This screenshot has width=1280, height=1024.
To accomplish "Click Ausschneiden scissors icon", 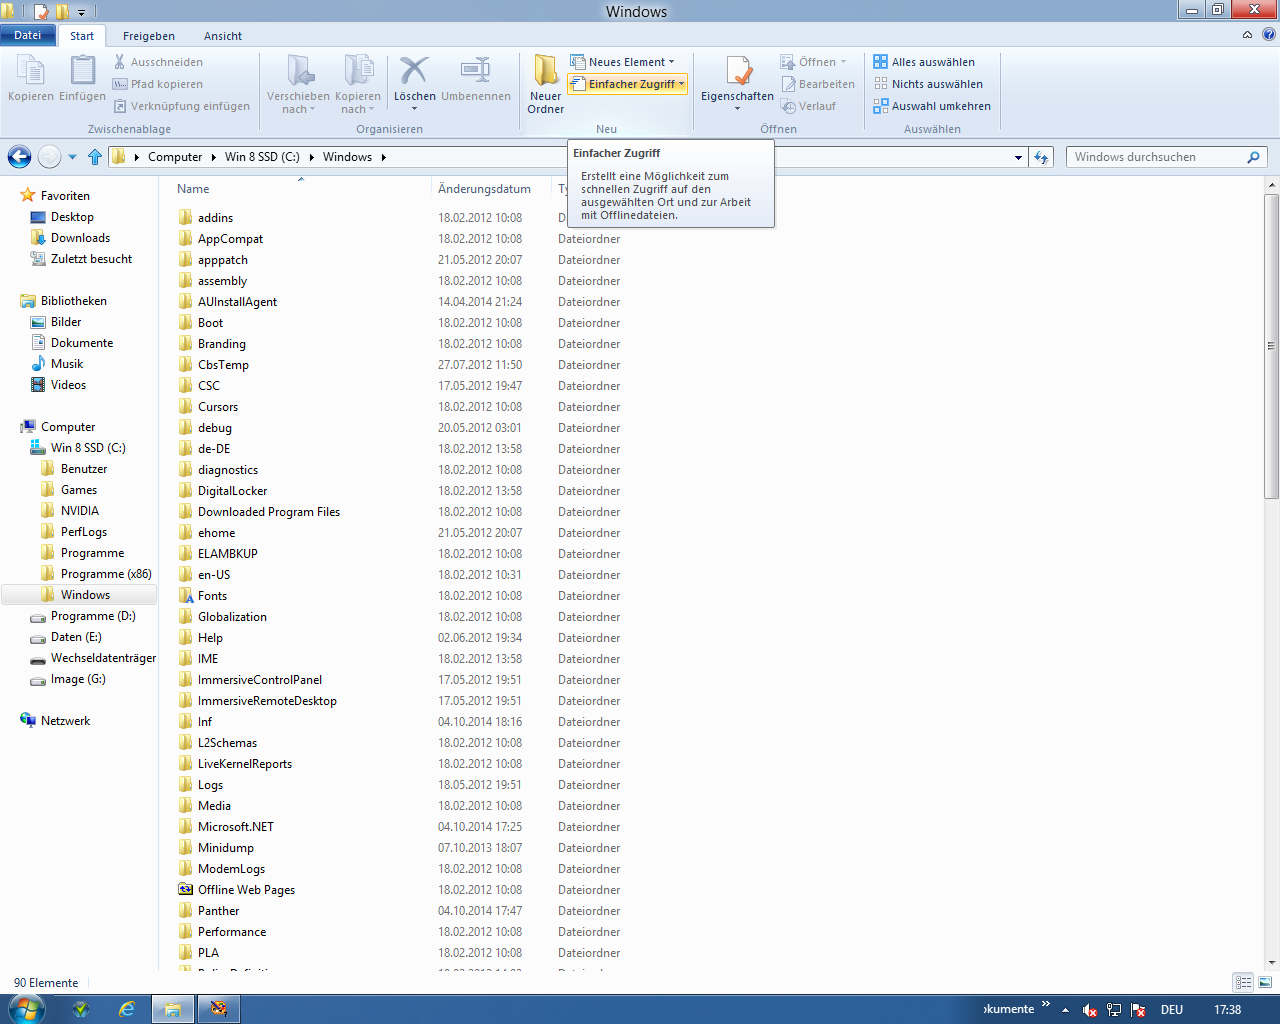I will coord(120,62).
